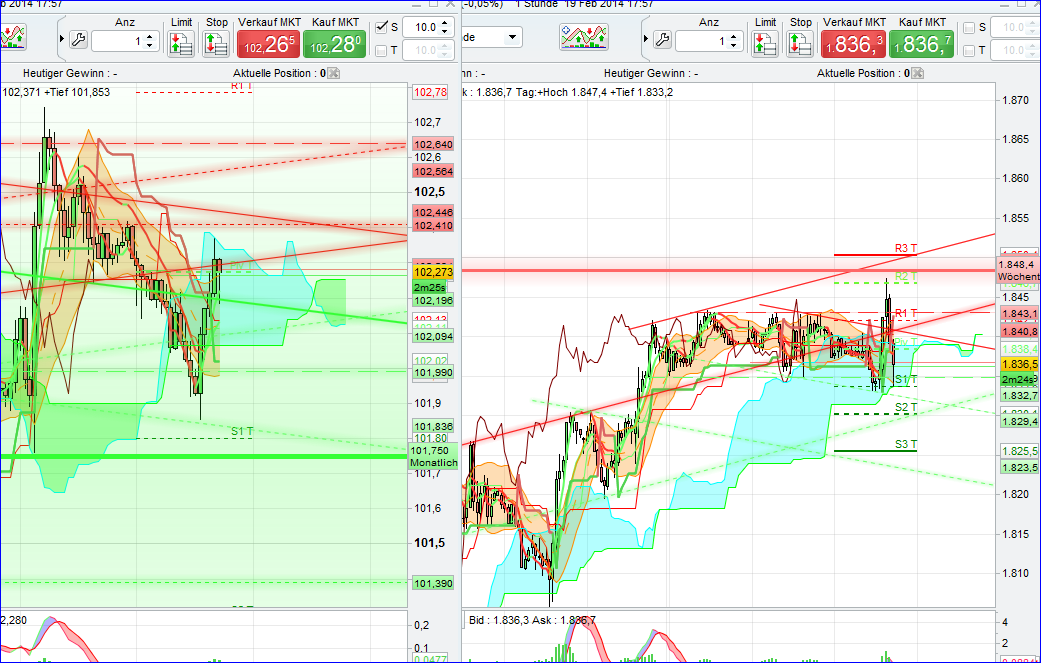Screen dimensions: 1041x663
Task: Select the Stop order icon on right toolbar
Action: click(x=797, y=43)
